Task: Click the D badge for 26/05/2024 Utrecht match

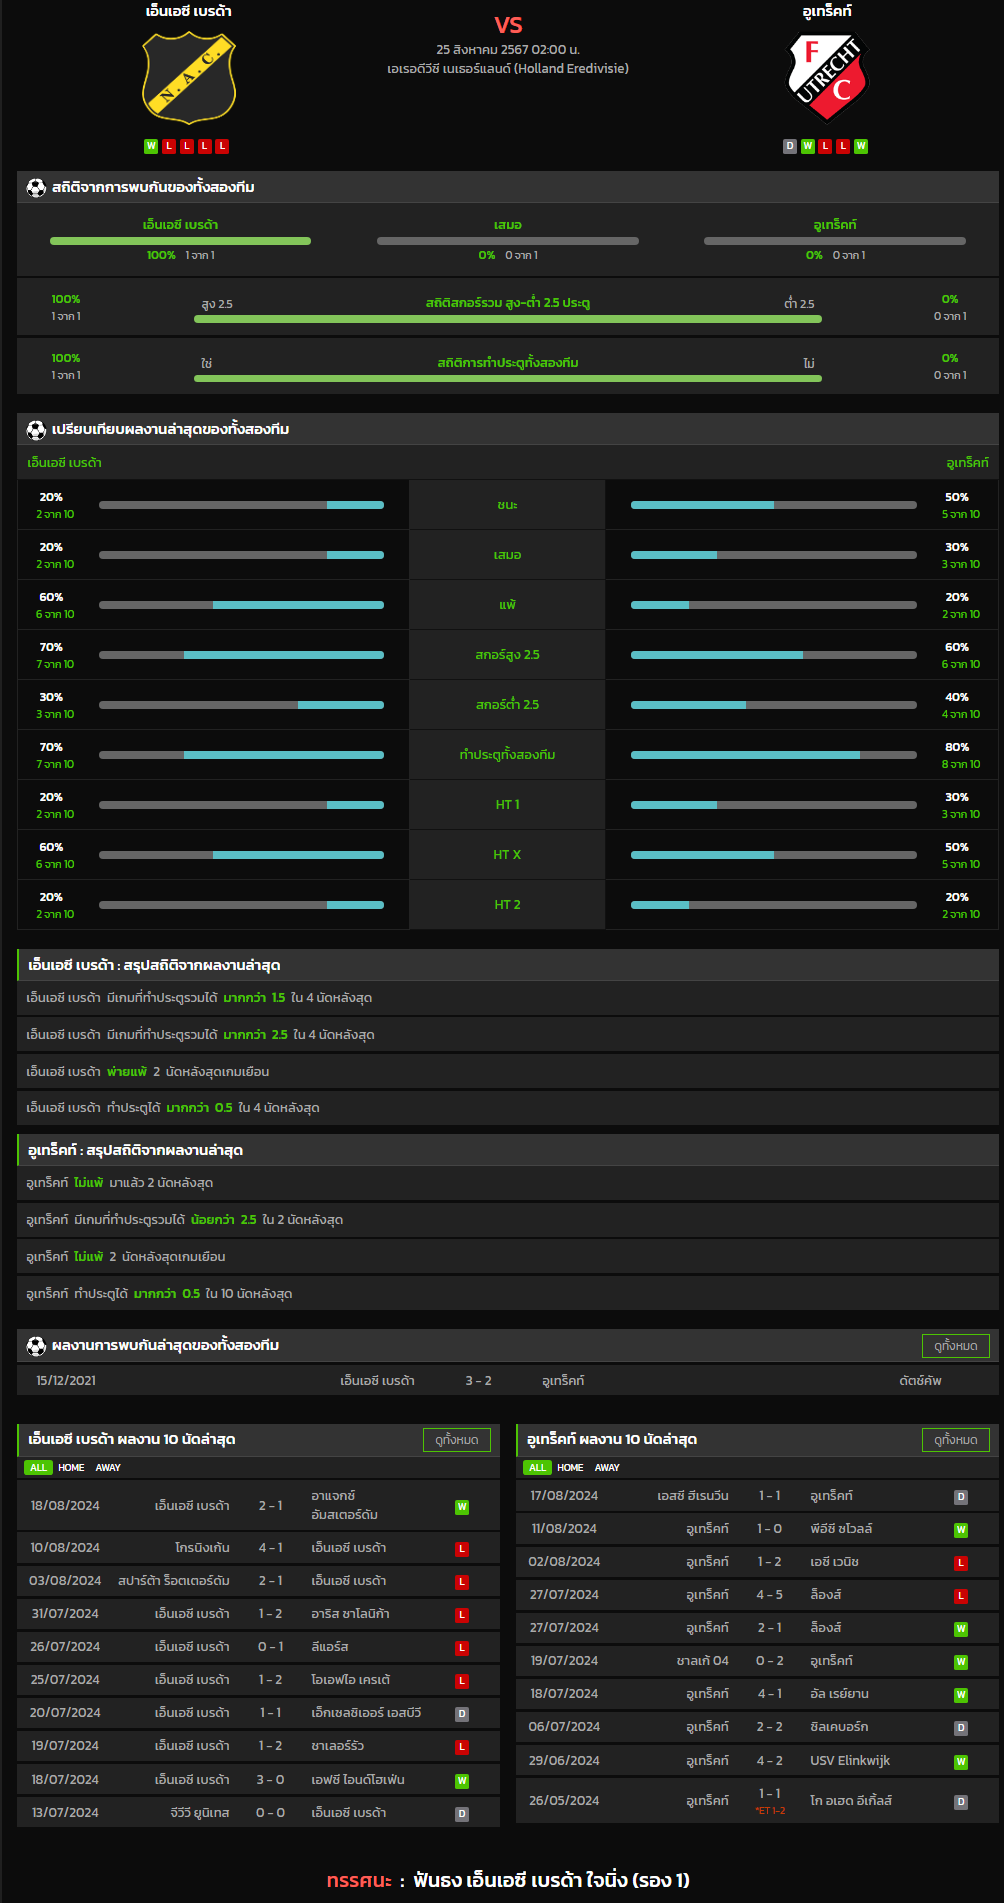Action: coord(961,1802)
